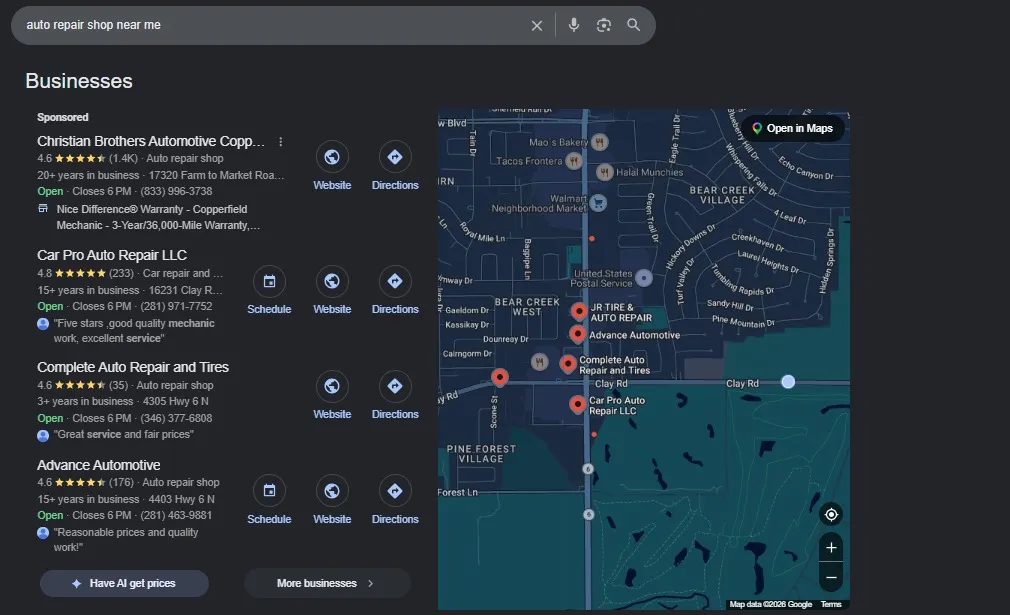Select Car Pro Auto Repair map pin

coord(577,404)
